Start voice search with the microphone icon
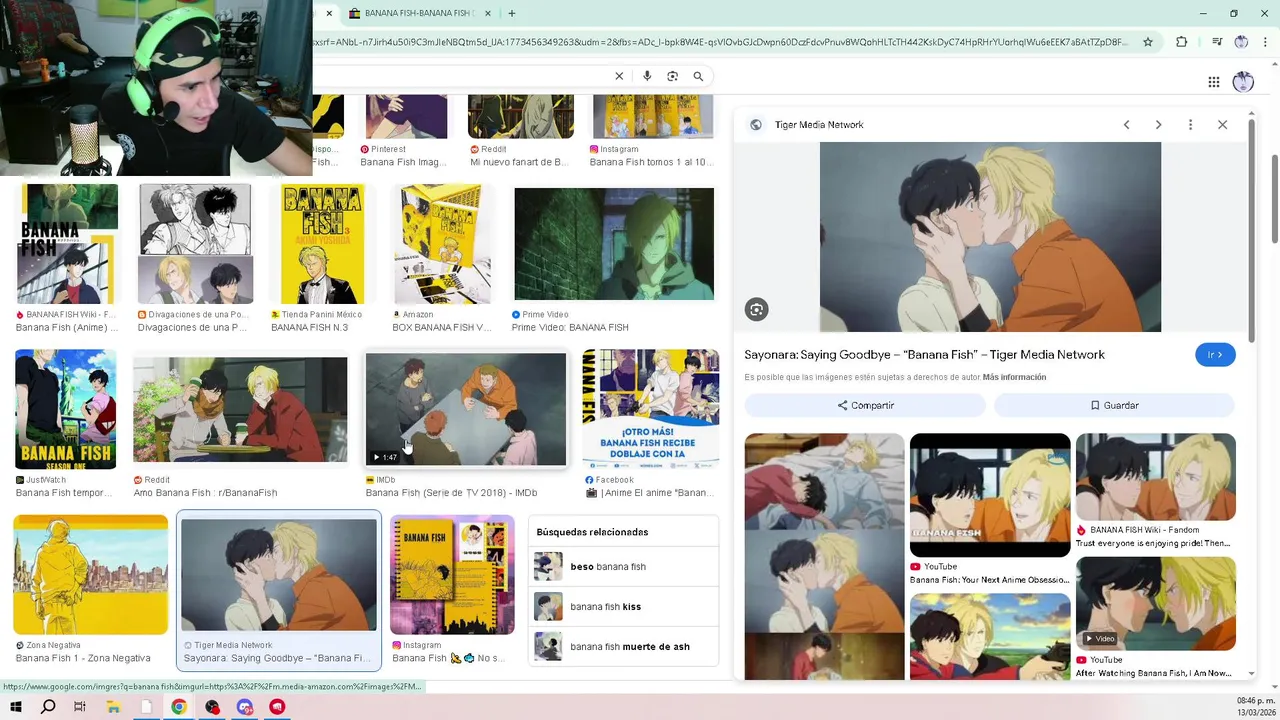Screen dimensions: 1280x720 tap(647, 76)
